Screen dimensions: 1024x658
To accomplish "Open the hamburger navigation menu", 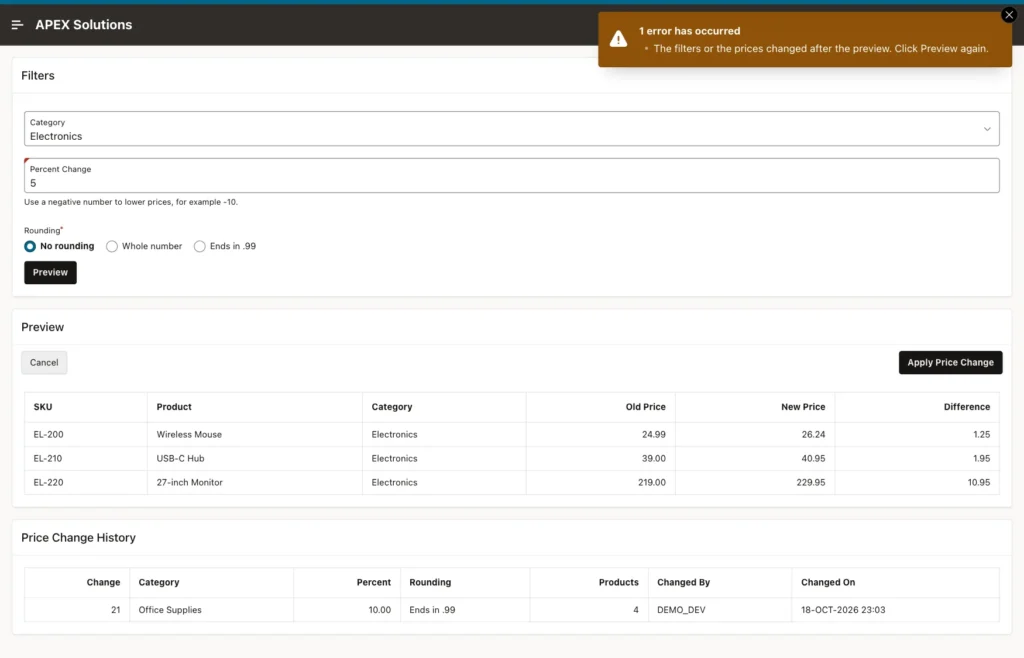I will 18,25.
